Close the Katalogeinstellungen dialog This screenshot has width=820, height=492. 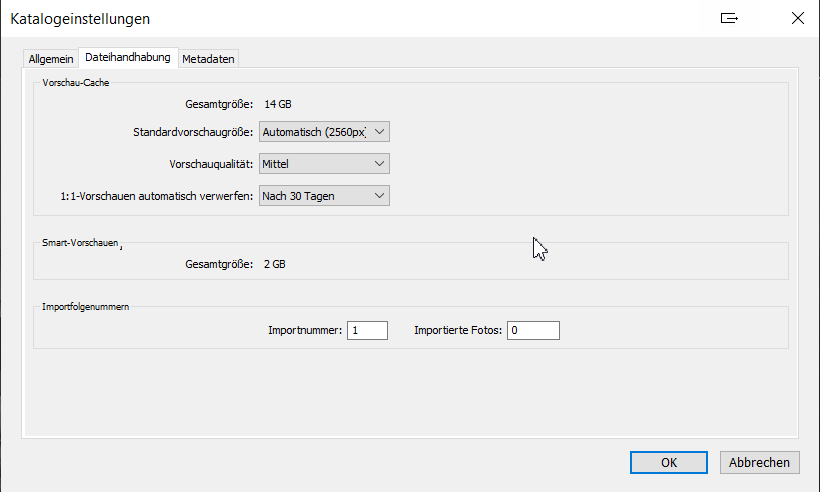point(798,18)
